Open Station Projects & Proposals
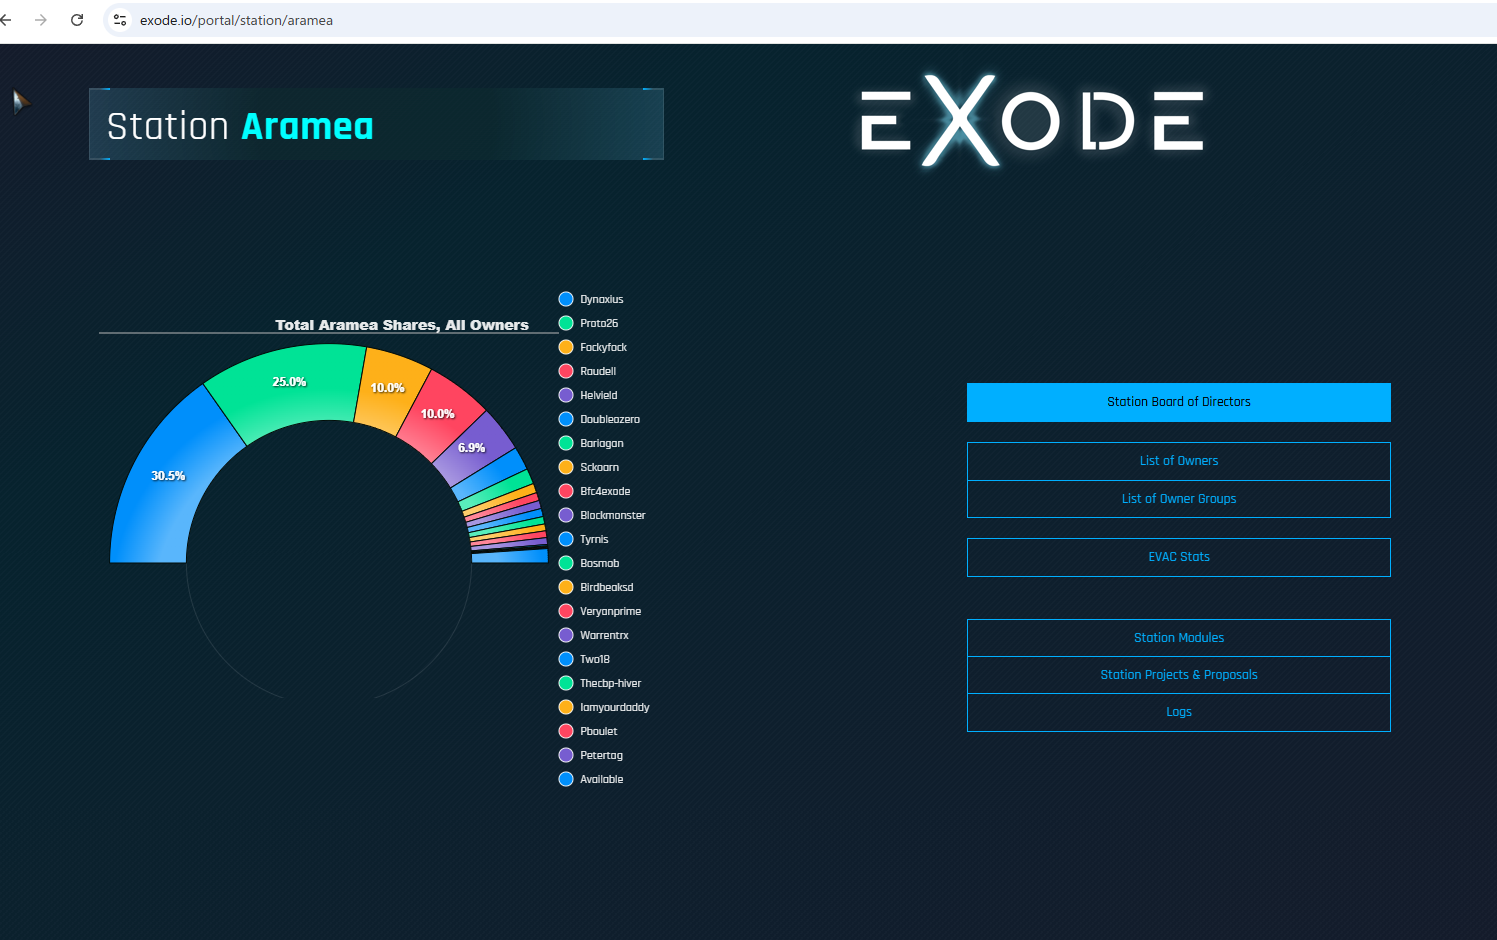This screenshot has height=940, width=1497. point(1178,675)
